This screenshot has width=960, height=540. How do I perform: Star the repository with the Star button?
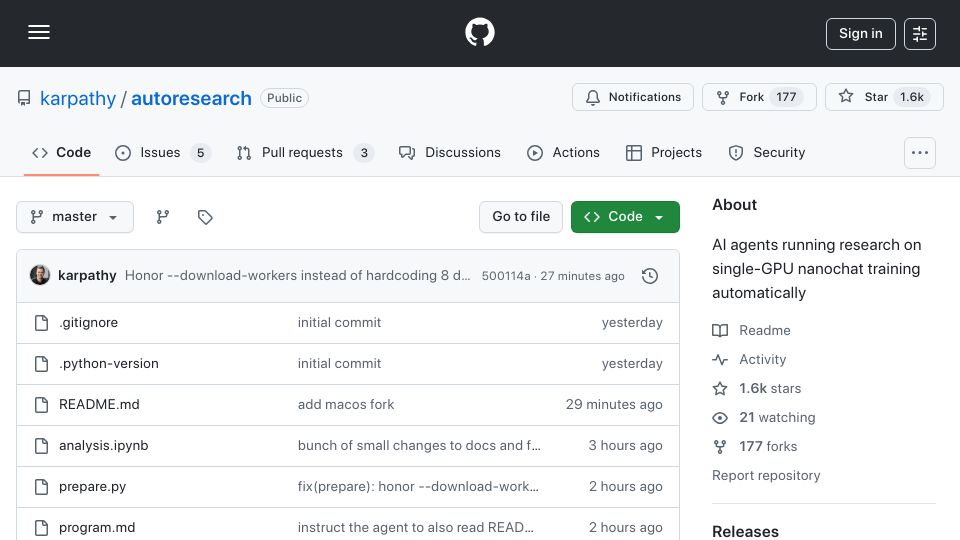884,97
